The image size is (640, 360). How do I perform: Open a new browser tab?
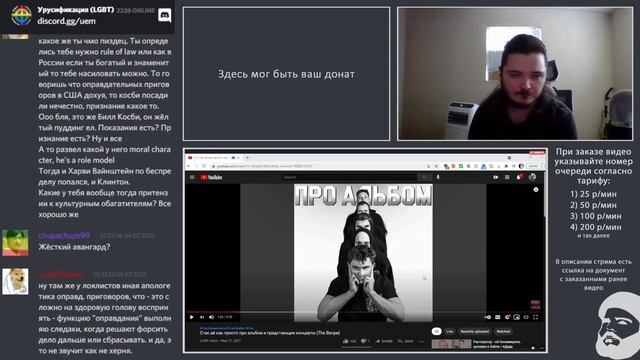pos(247,158)
